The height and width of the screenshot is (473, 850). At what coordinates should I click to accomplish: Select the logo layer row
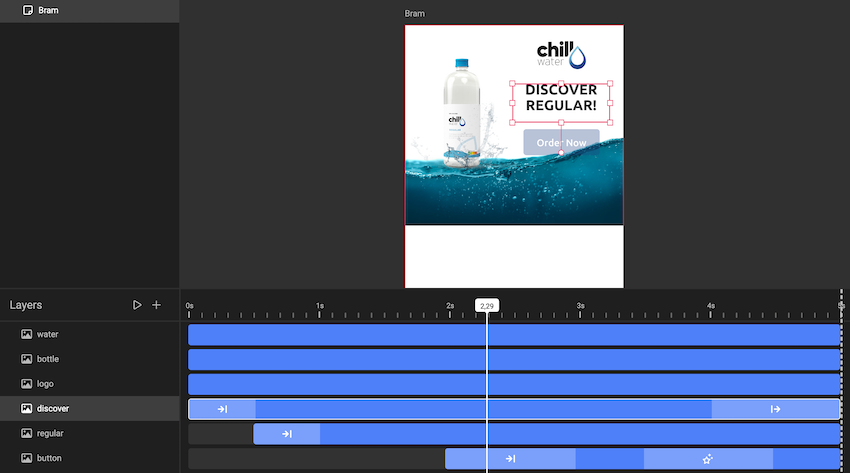[89, 384]
